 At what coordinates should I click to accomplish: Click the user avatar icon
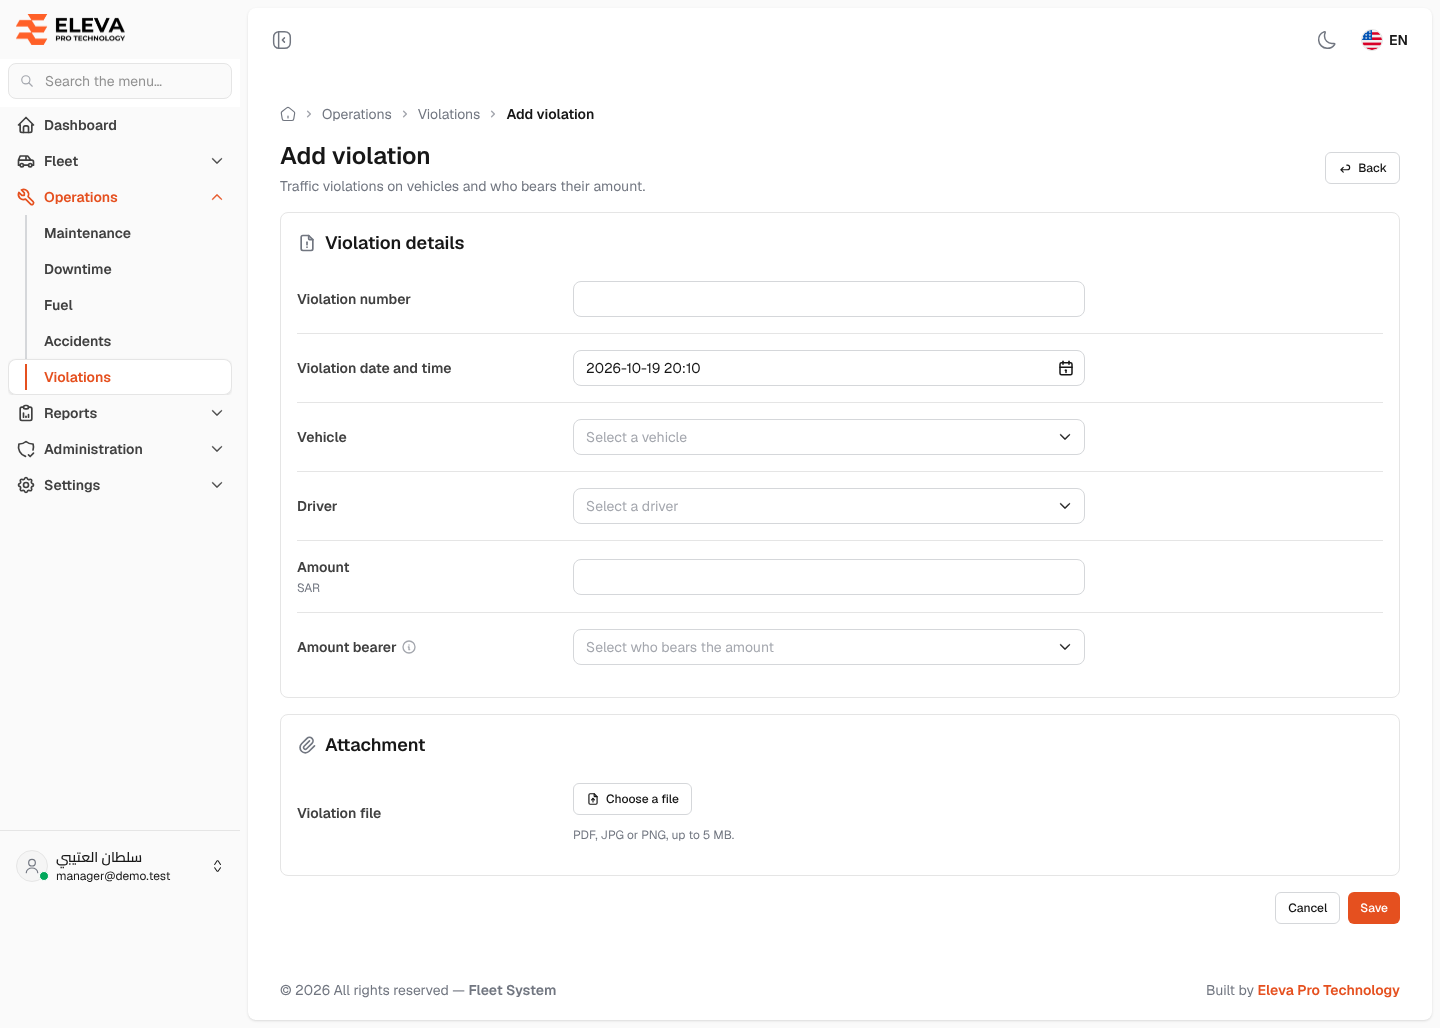point(32,866)
